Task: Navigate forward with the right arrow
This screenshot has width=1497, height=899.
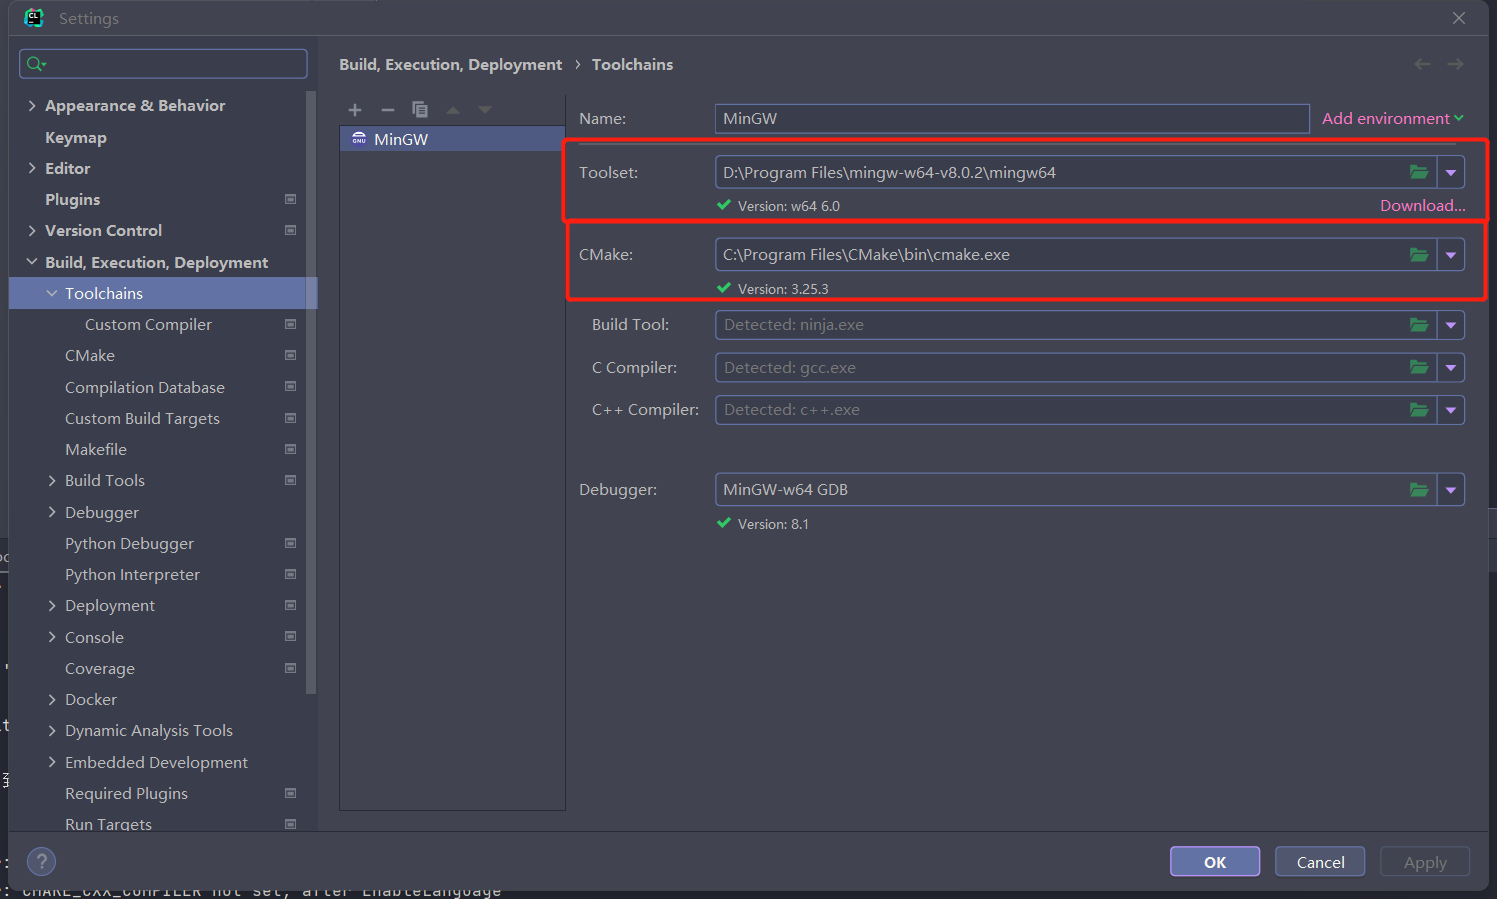Action: coord(1456,64)
